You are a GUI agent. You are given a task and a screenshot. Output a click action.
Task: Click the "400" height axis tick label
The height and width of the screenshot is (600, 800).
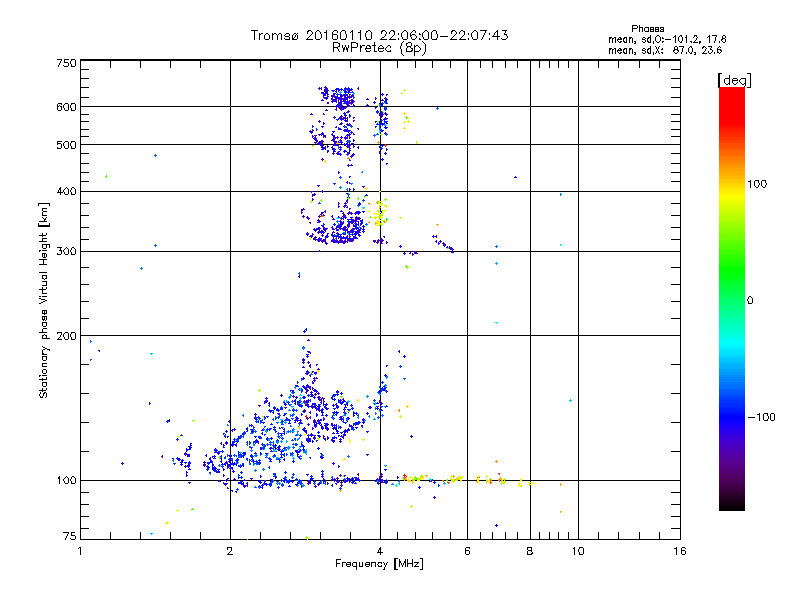66,192
